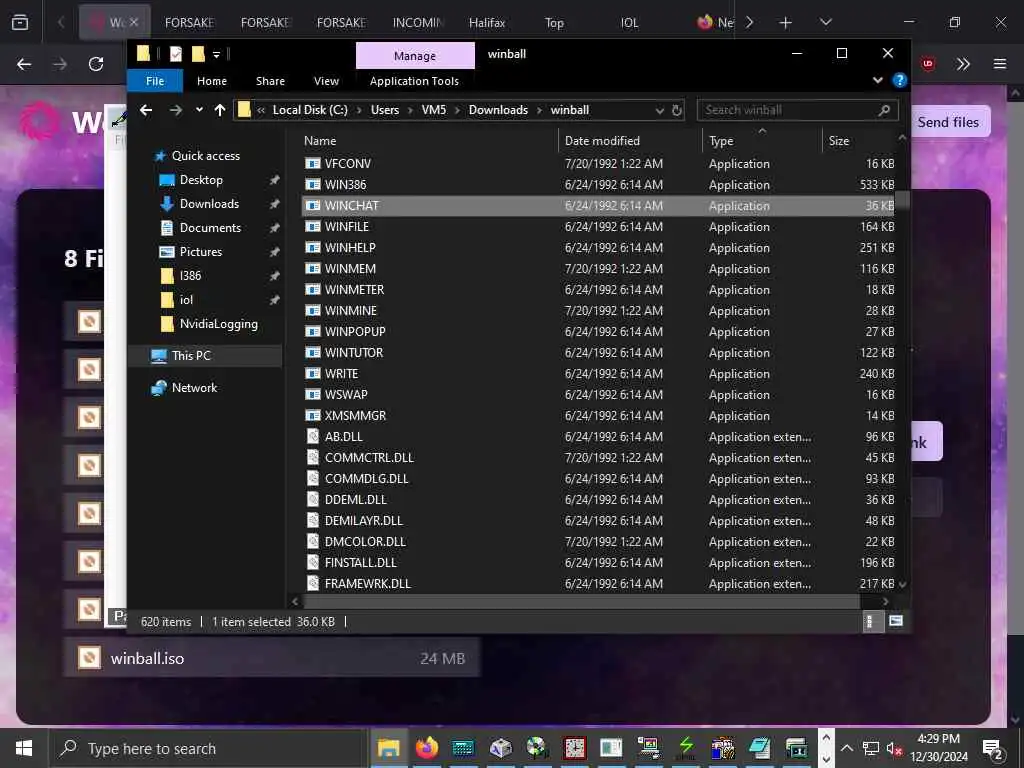Open Explorer help question mark icon
Image resolution: width=1024 pixels, height=768 pixels.
tap(899, 80)
